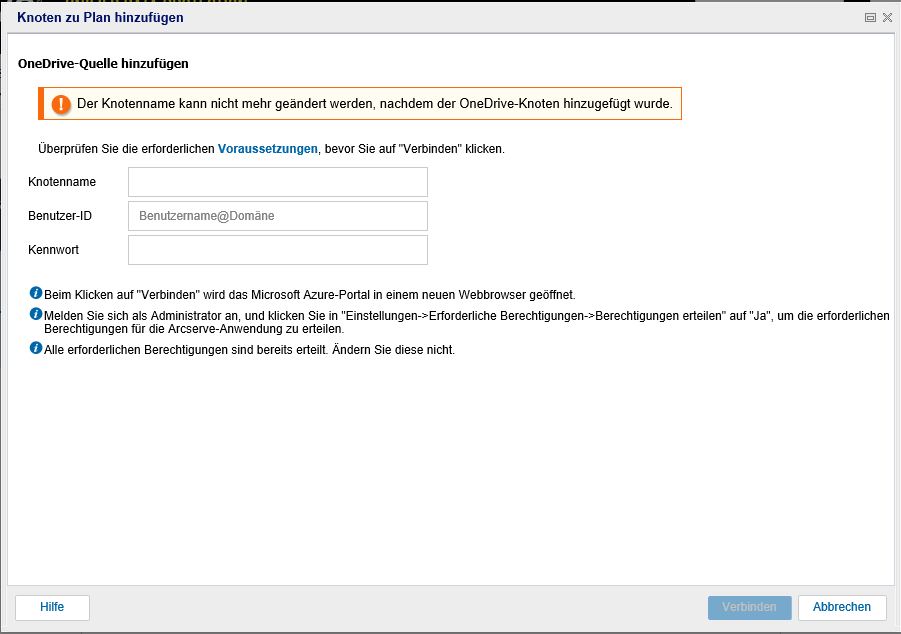Screen dimensions: 901x634
Task: Close the Knoten zu Plan hinzufügen dialog
Action: tap(887, 18)
